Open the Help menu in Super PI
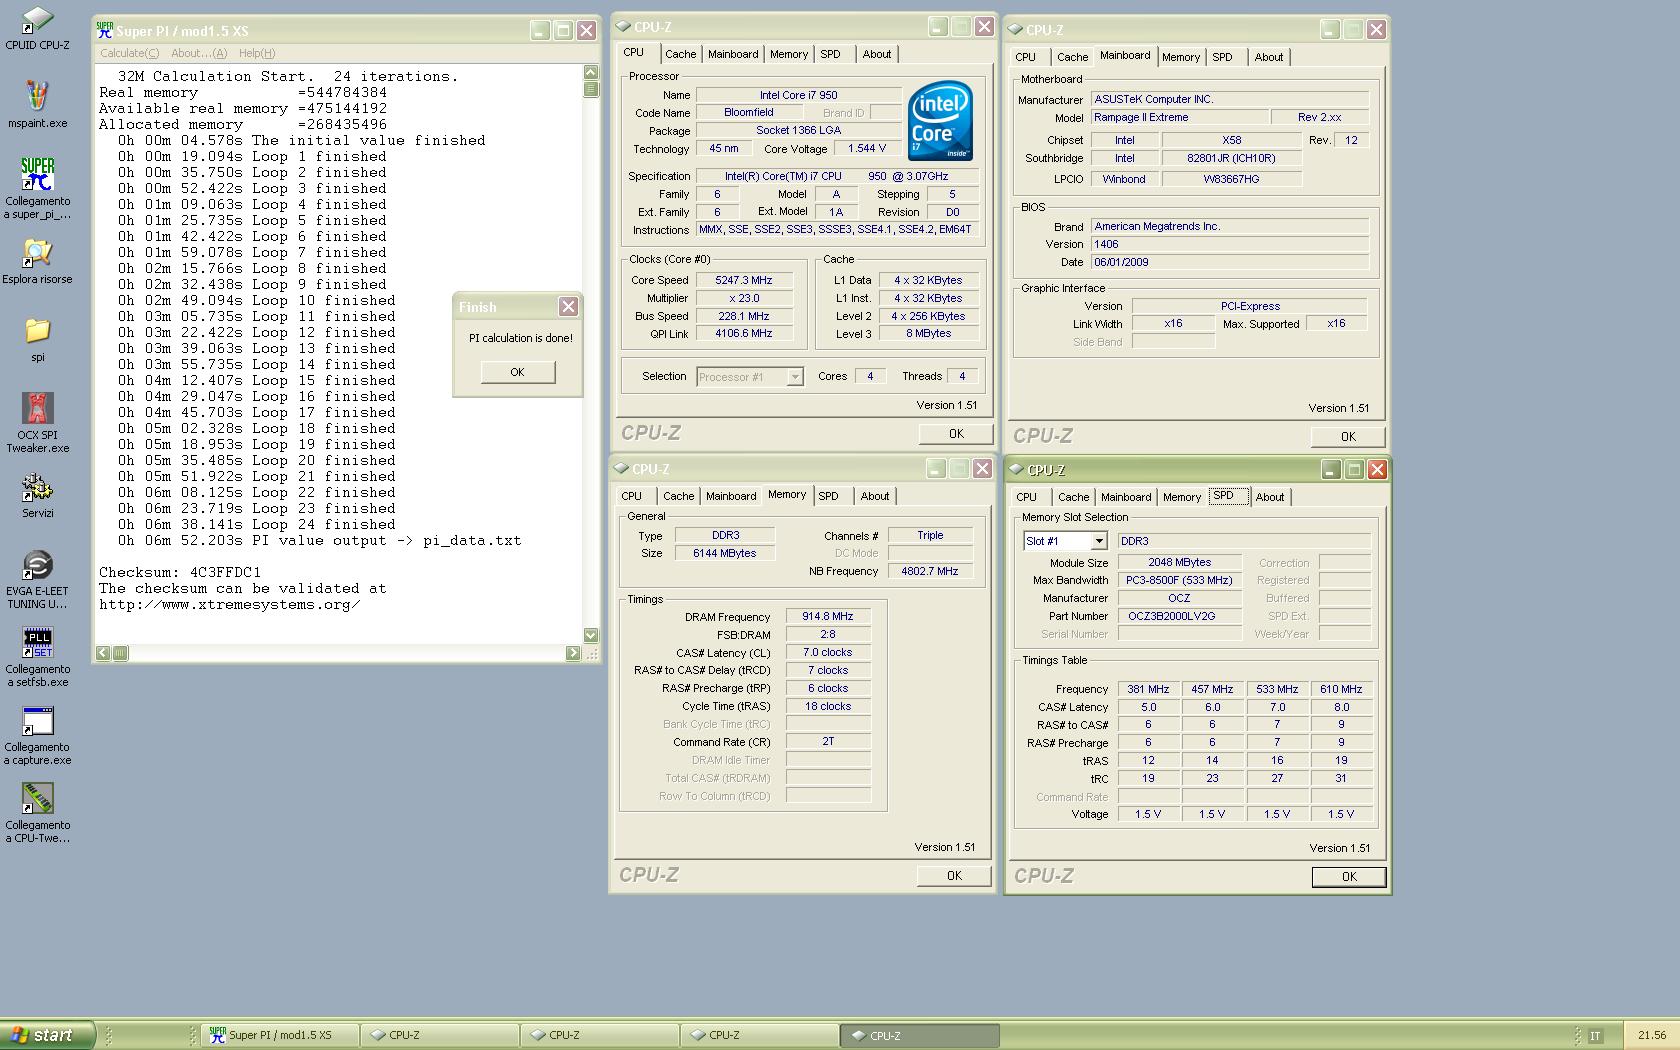 coord(257,53)
